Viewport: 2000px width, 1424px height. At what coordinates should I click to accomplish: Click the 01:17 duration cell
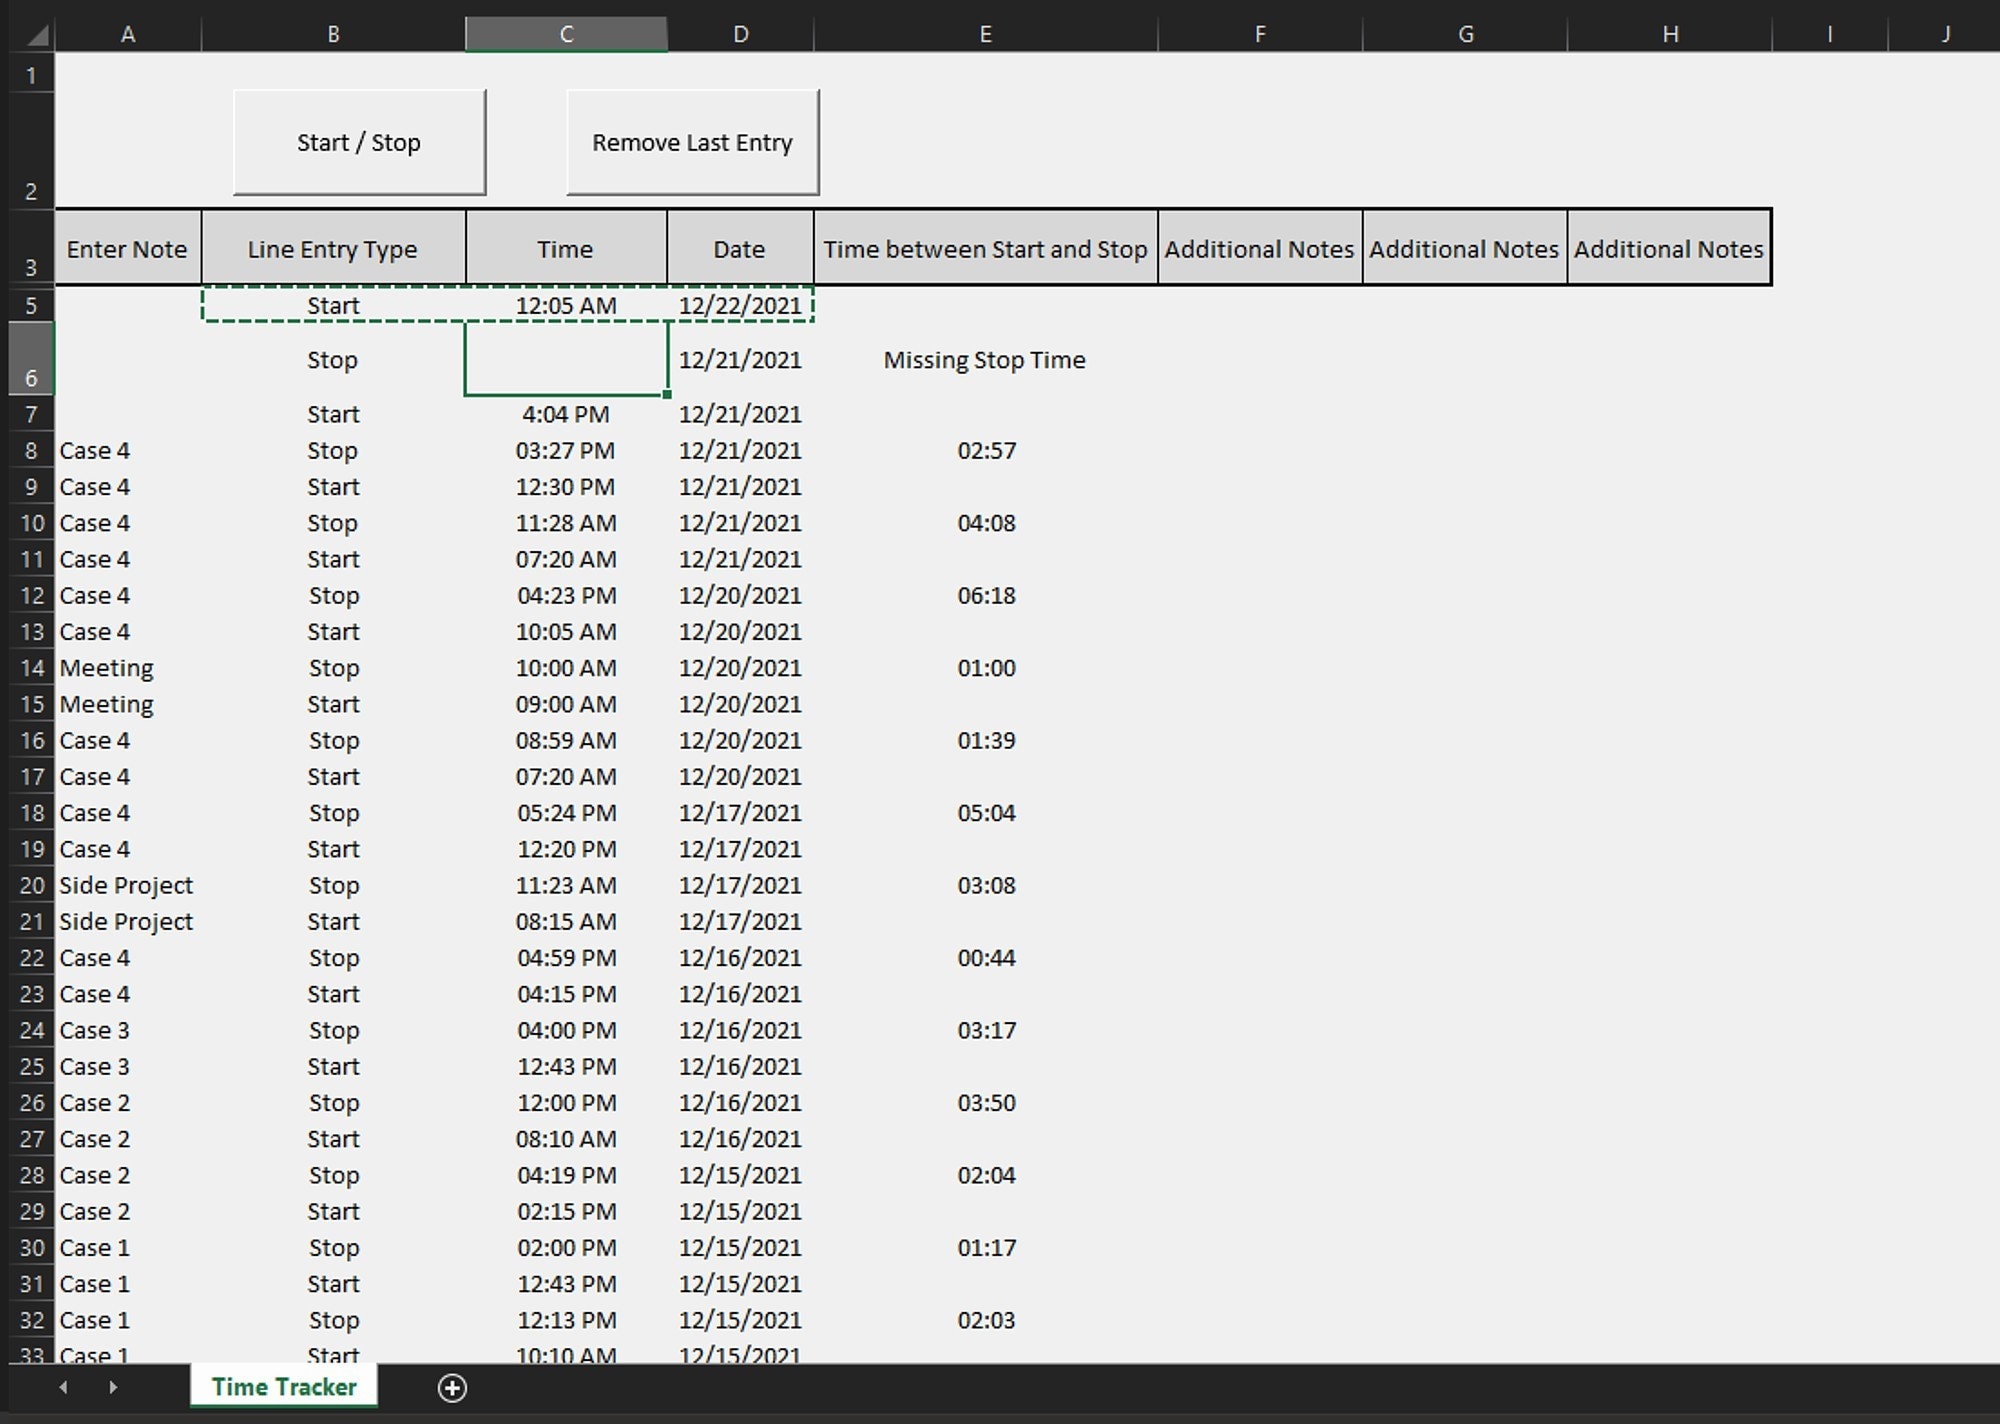coord(986,1248)
